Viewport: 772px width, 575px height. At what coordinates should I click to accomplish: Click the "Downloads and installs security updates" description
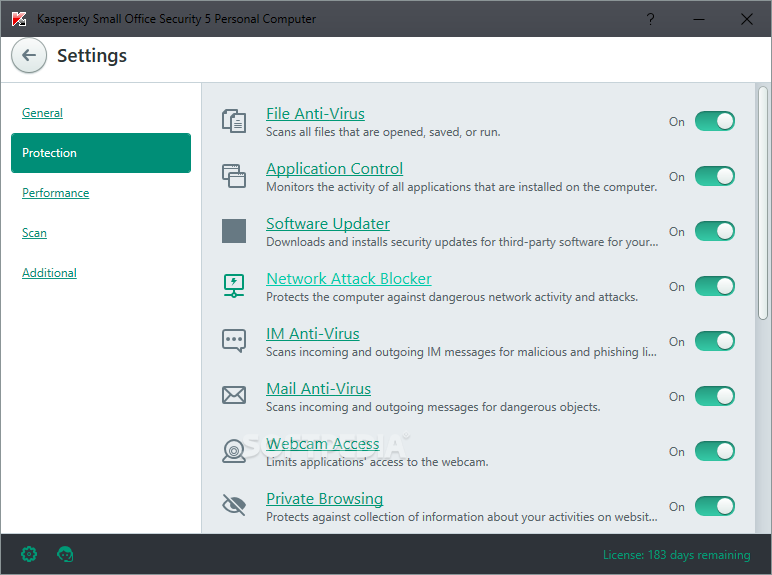pos(462,242)
